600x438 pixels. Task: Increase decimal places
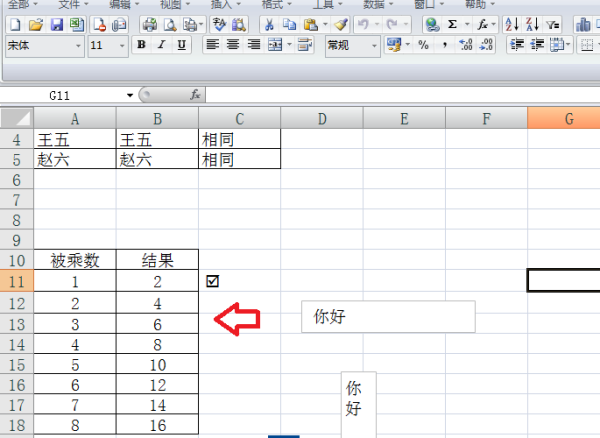[x=466, y=46]
